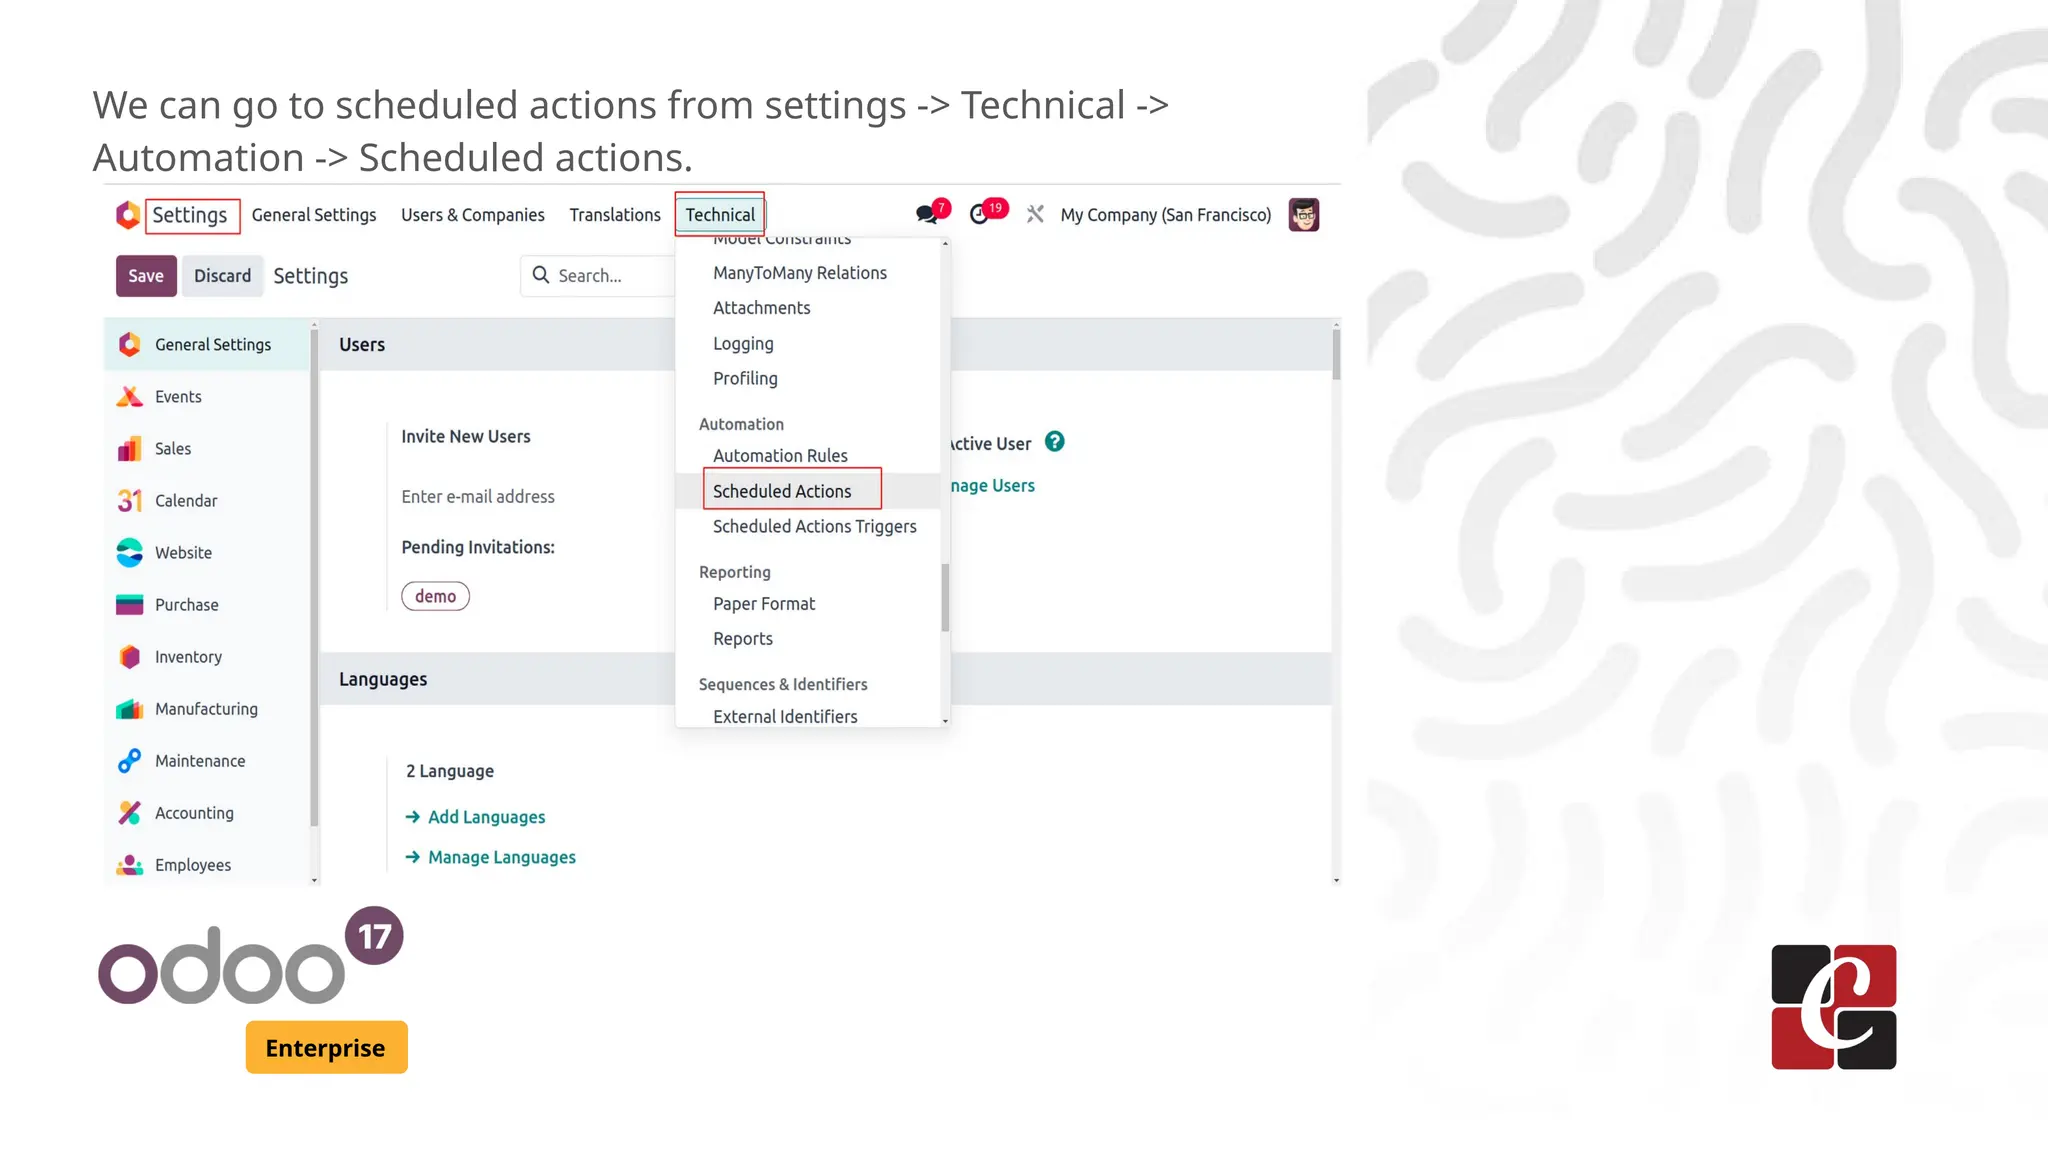Open Inventory settings in the sidebar

pos(188,657)
